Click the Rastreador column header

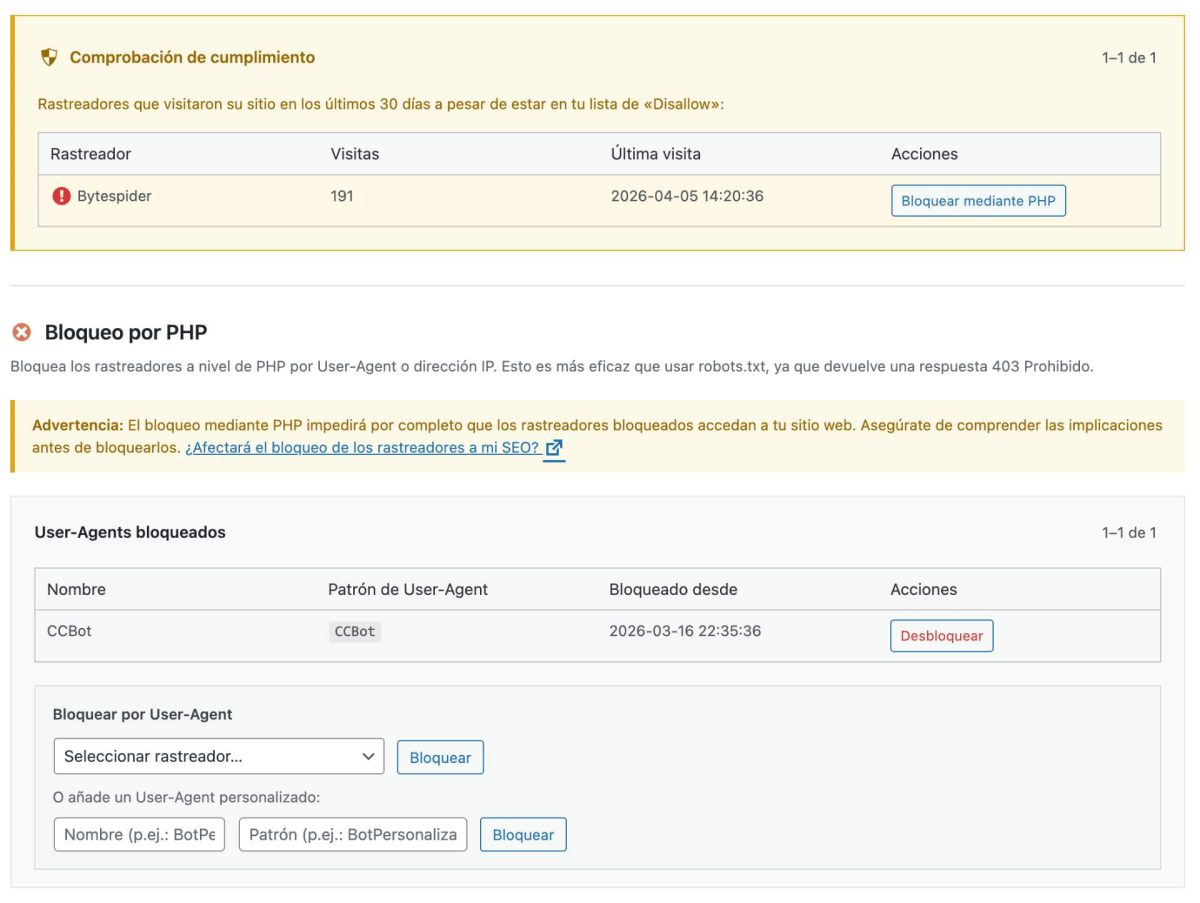(91, 154)
